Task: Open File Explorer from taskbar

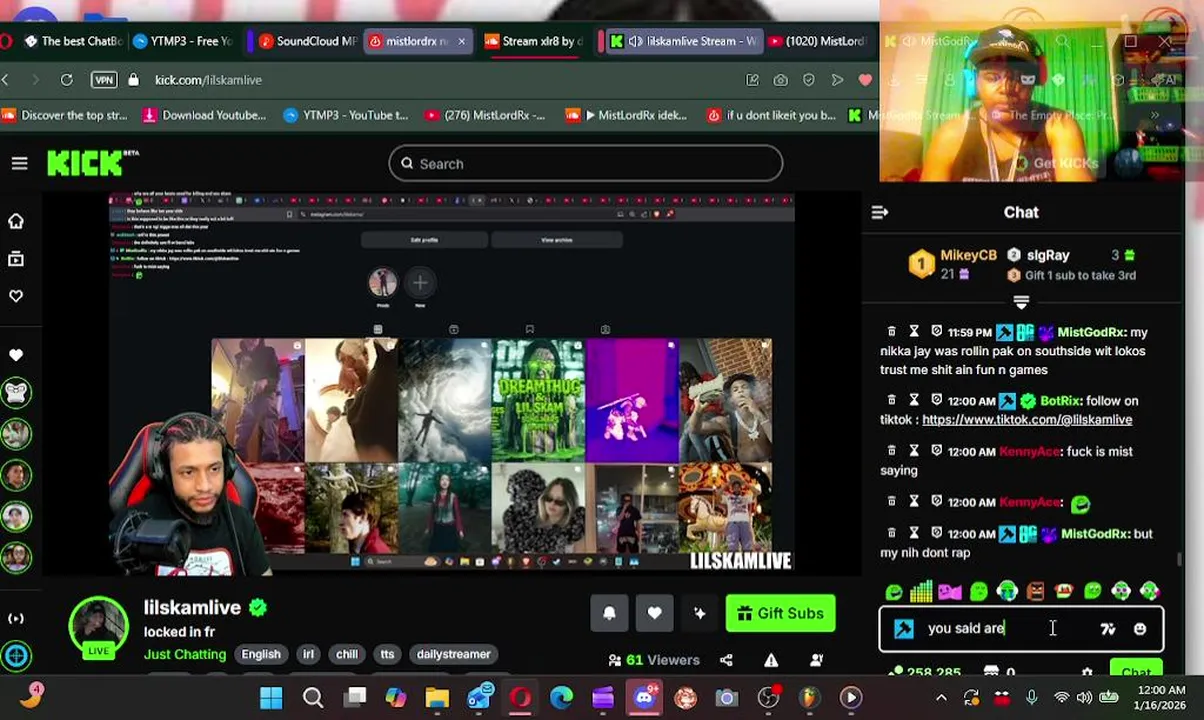Action: point(437,697)
